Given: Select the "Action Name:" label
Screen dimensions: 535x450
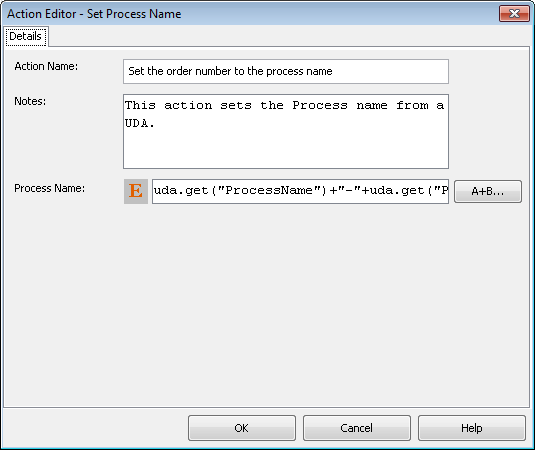Looking at the screenshot, I should 46,66.
